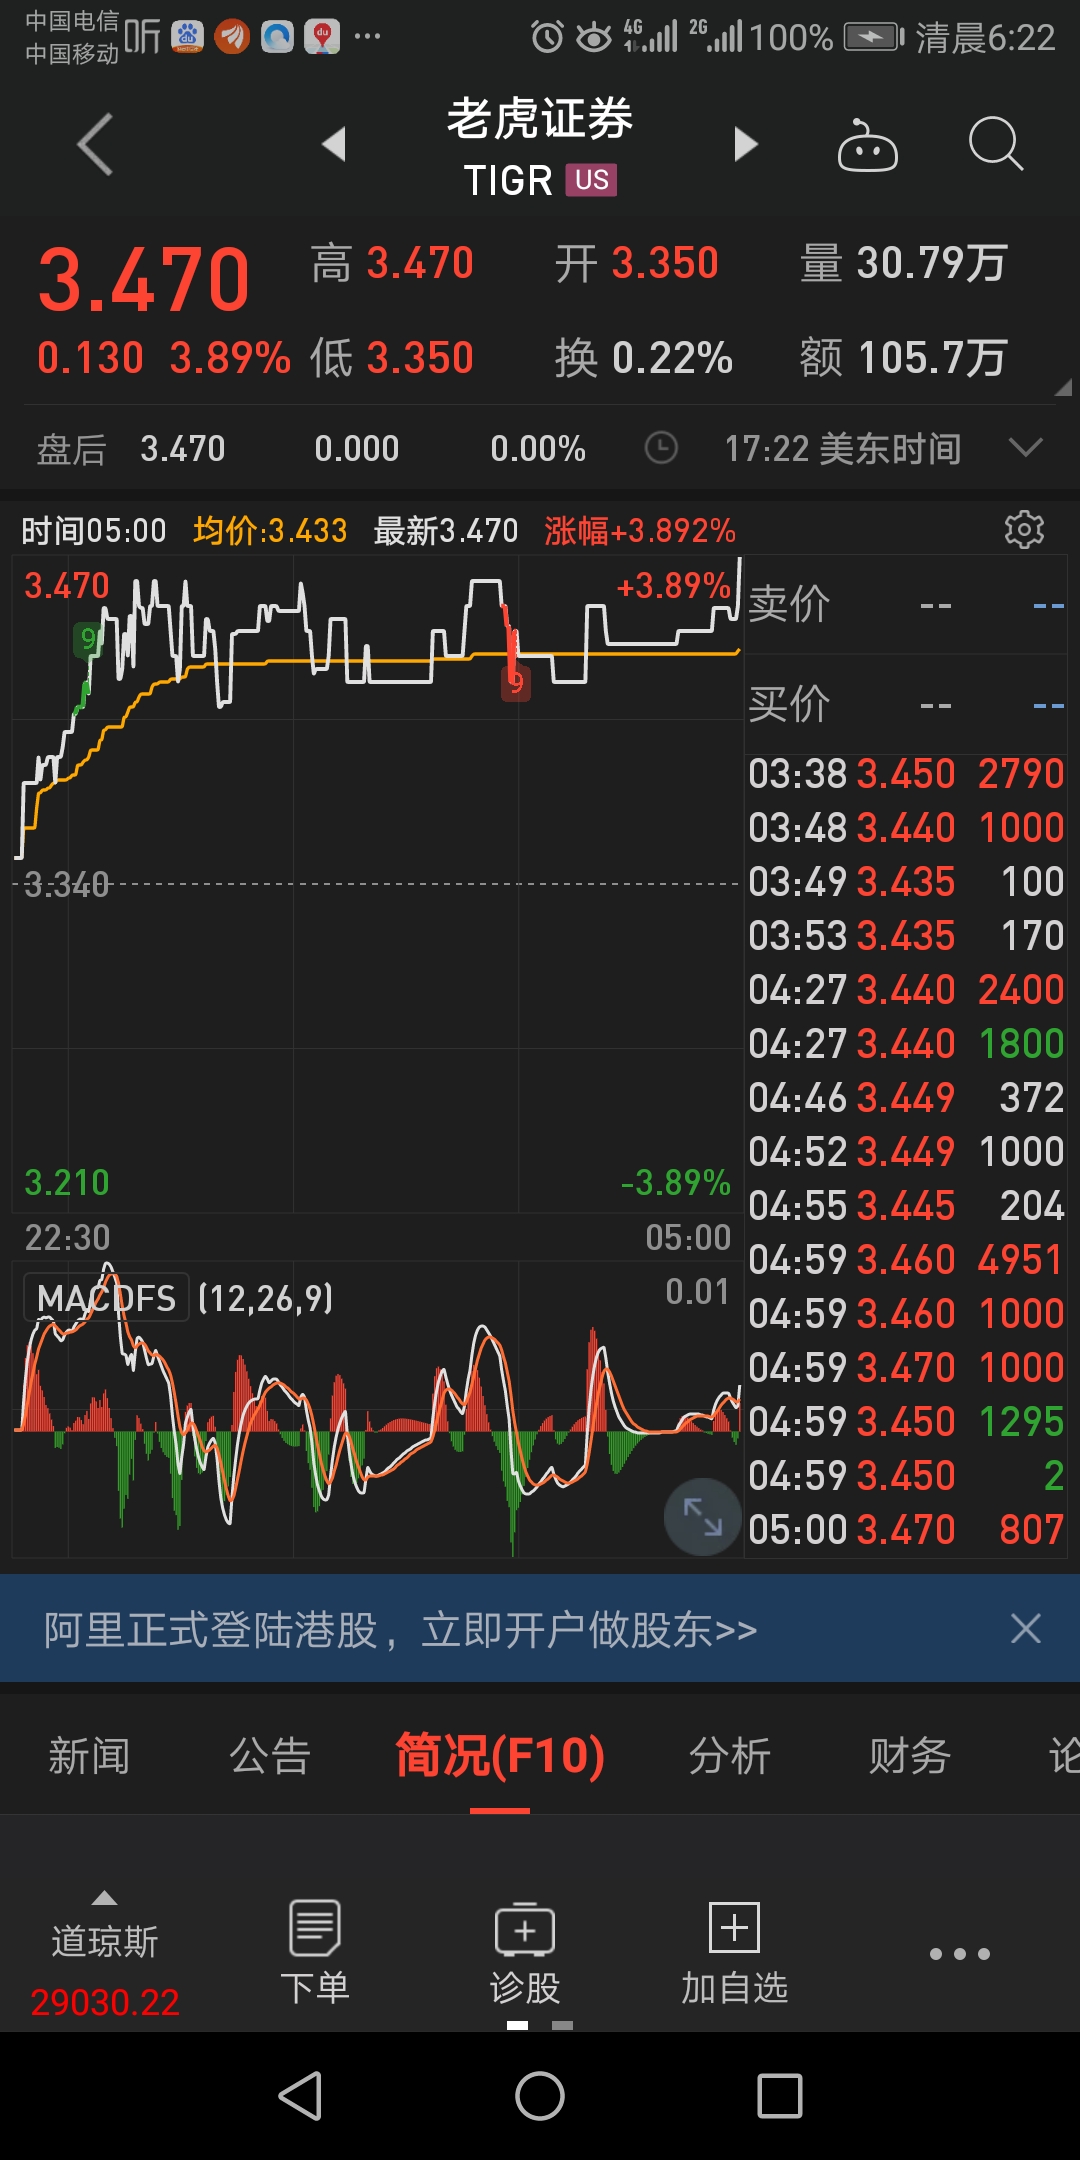Open the 新闻 tab
This screenshot has width=1080, height=2160.
coord(90,1756)
